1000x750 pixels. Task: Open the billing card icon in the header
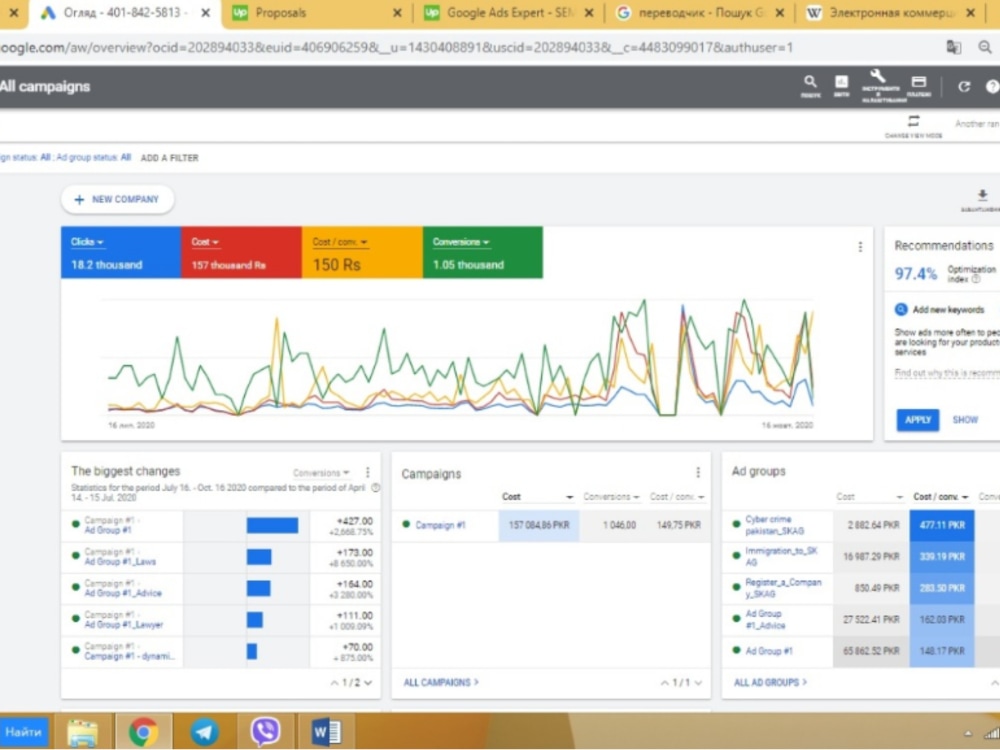(918, 85)
